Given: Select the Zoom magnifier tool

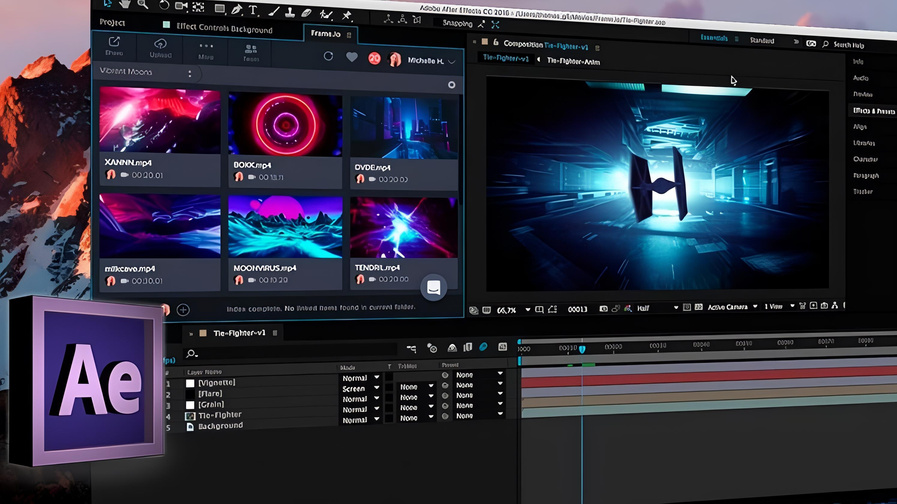Looking at the screenshot, I should [142, 4].
